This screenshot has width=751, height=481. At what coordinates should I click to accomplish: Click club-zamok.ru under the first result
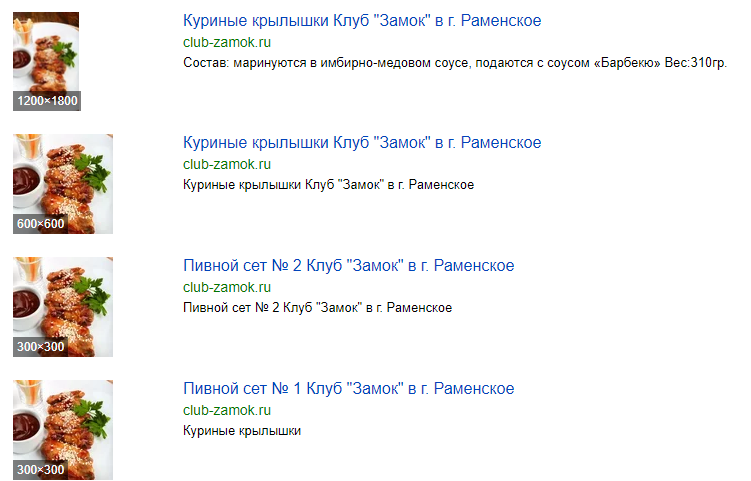click(227, 42)
